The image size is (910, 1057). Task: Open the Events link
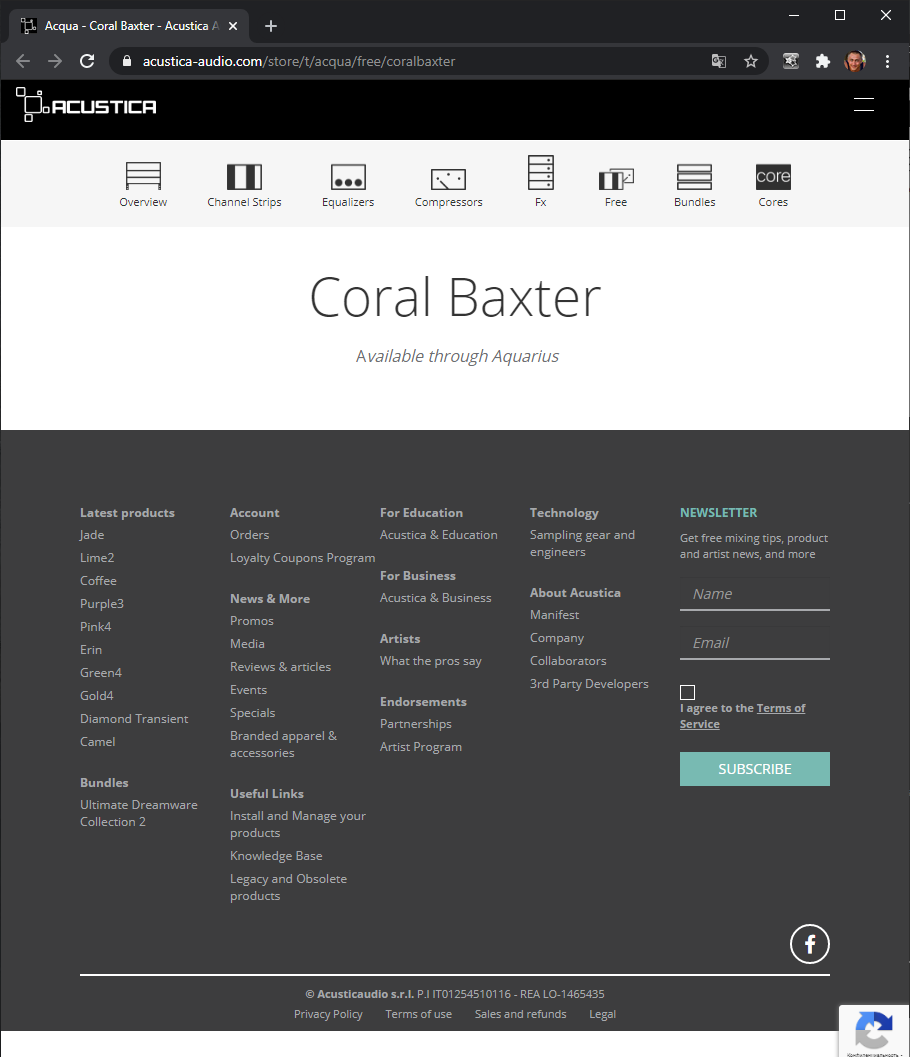(x=248, y=690)
